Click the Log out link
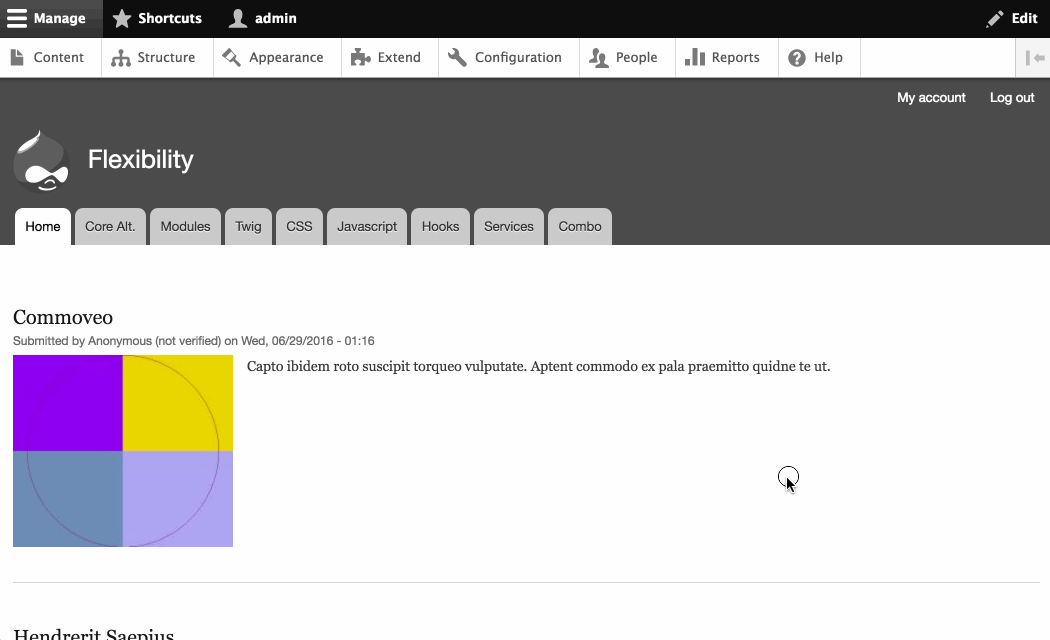Image resolution: width=1050 pixels, height=640 pixels. 1012,98
